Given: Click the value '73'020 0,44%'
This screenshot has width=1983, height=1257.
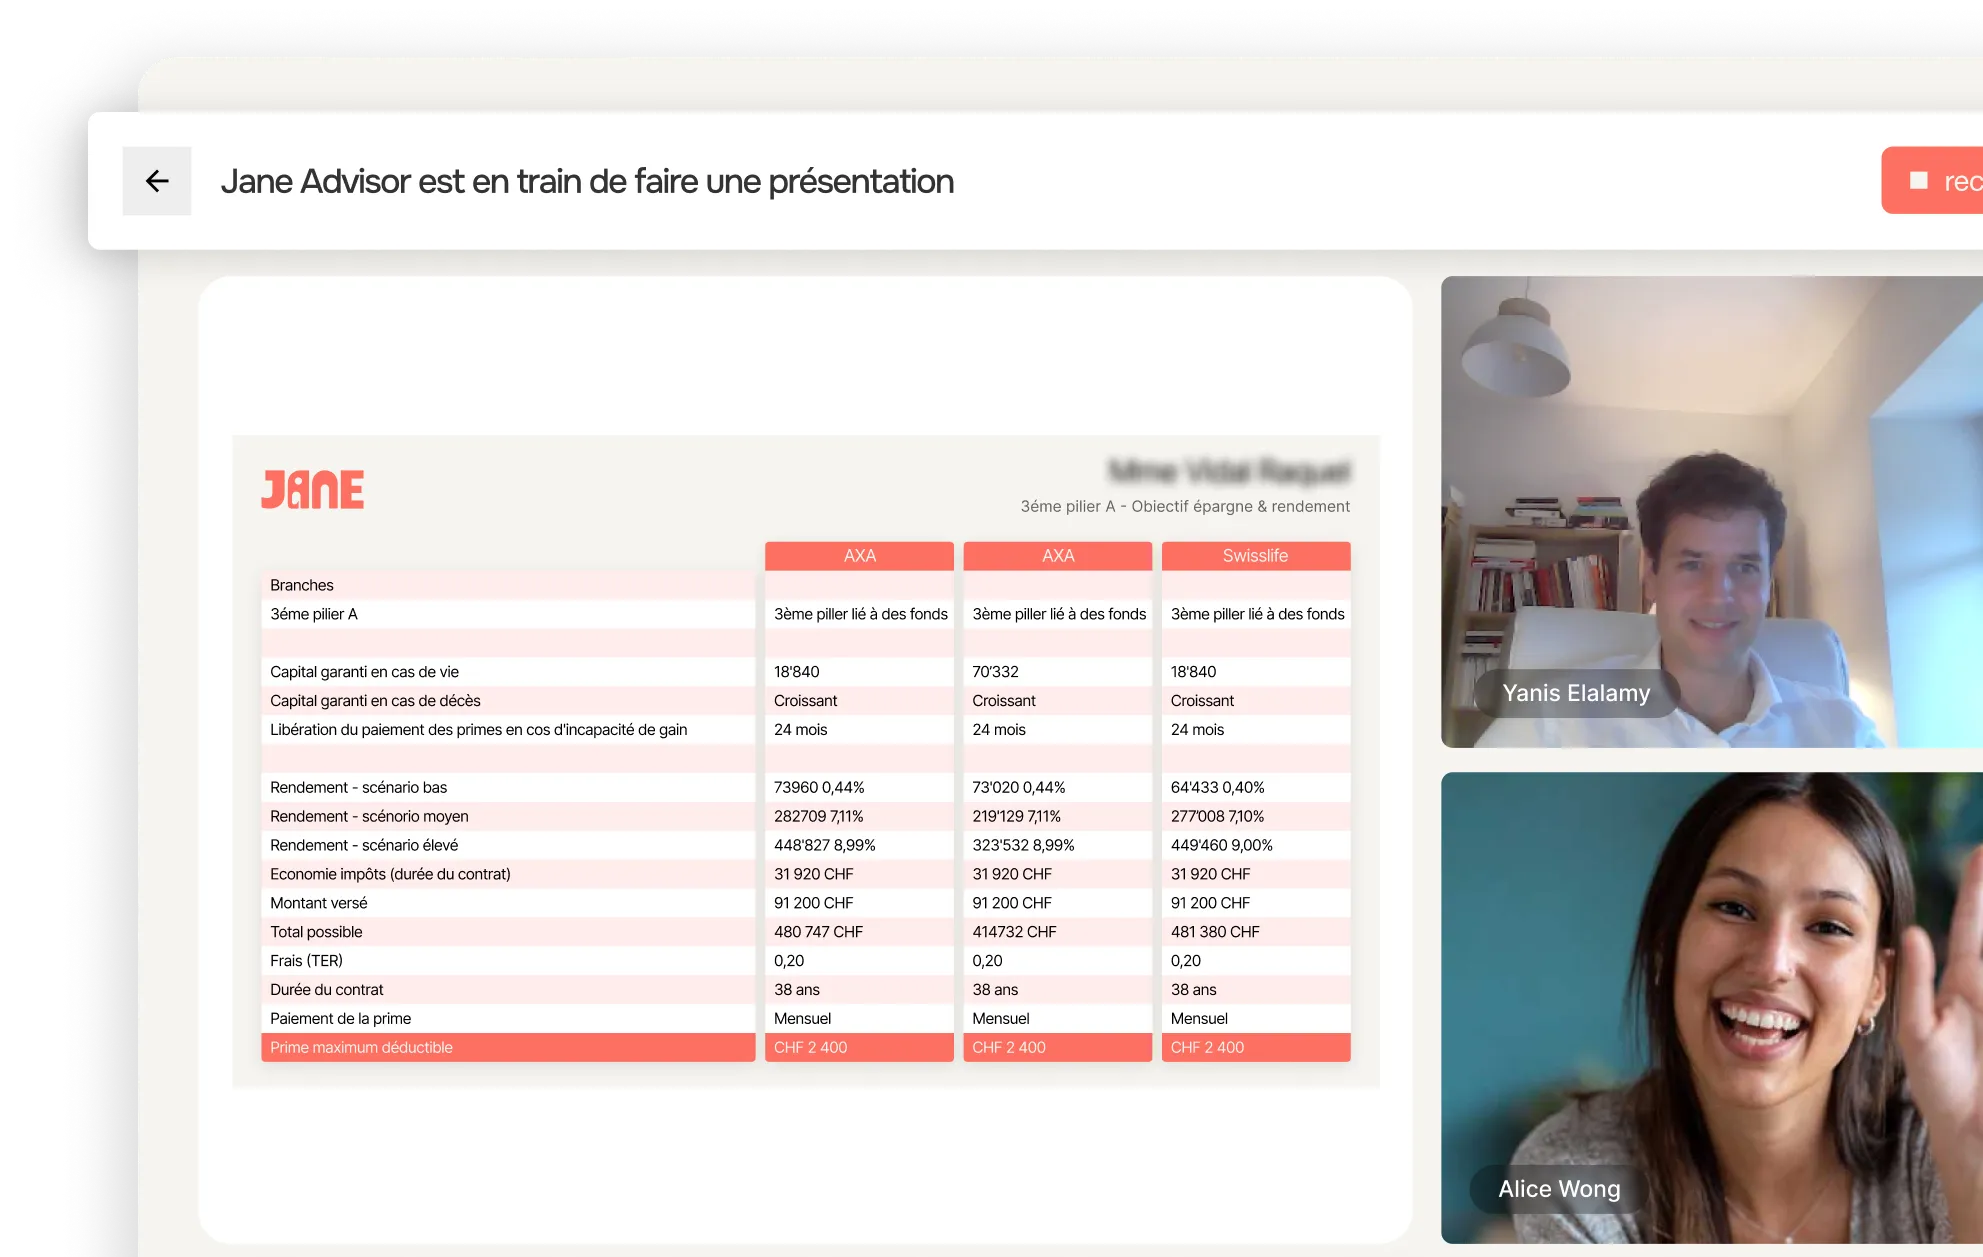Looking at the screenshot, I should click(1019, 788).
